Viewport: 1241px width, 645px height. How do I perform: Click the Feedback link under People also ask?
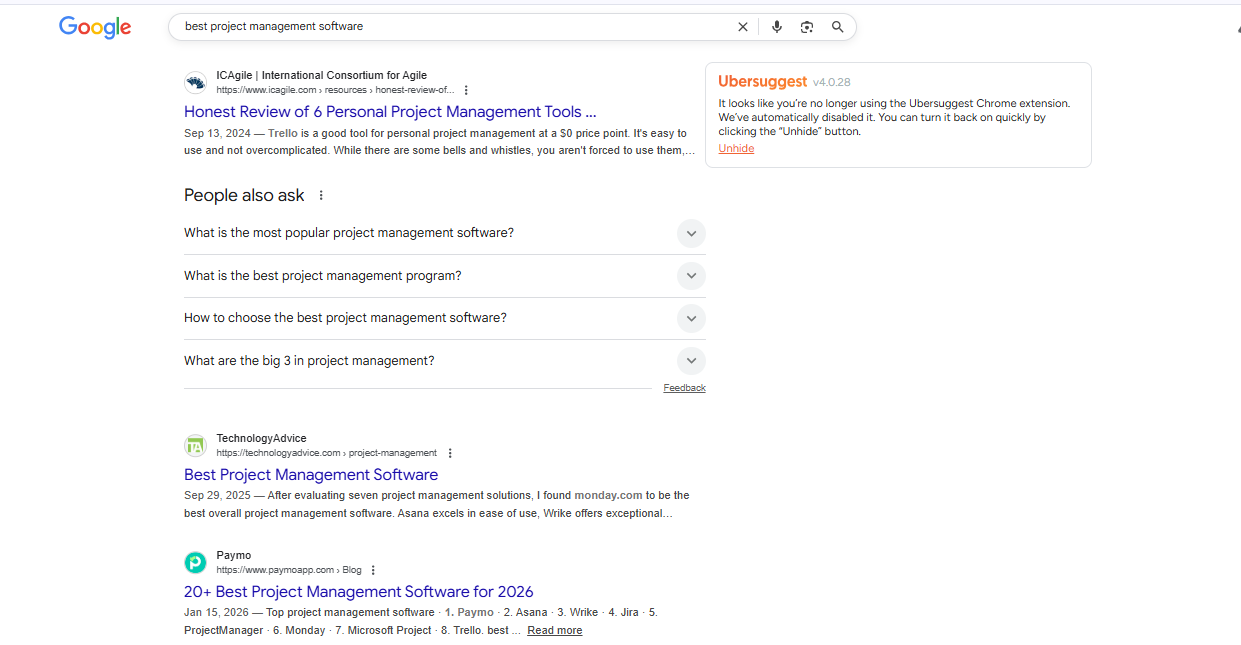coord(684,387)
